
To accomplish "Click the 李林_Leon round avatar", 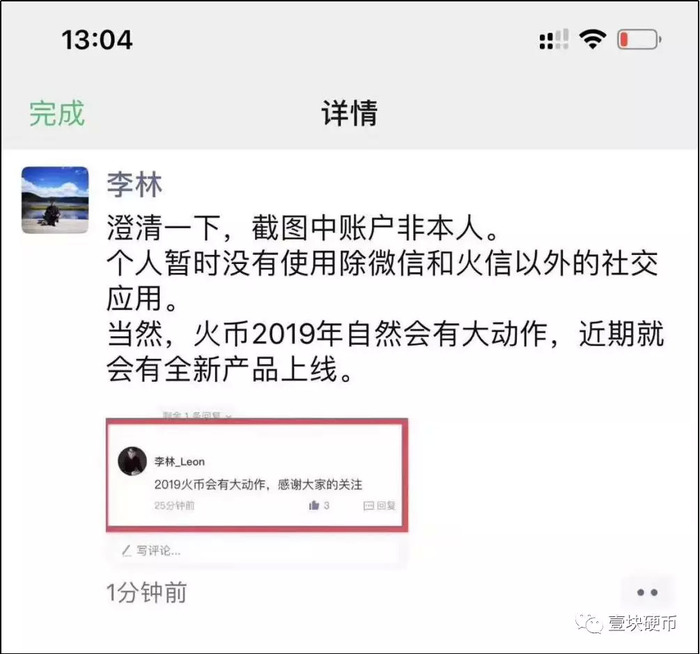I will coord(132,461).
